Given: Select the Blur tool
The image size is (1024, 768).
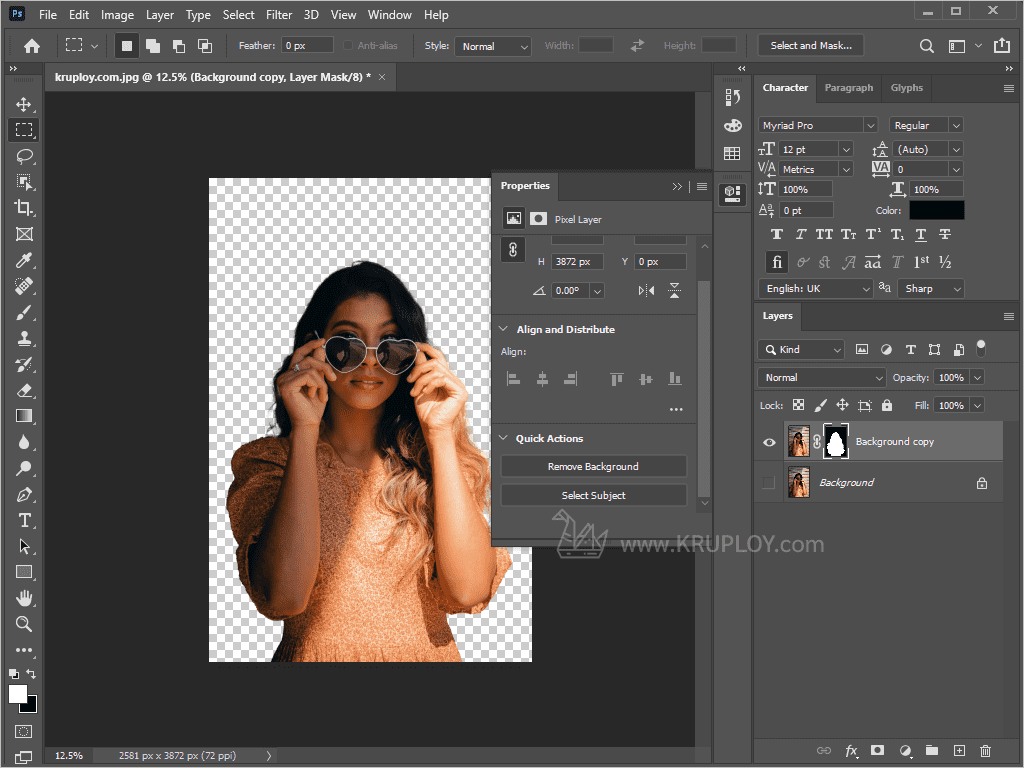Looking at the screenshot, I should coord(24,442).
